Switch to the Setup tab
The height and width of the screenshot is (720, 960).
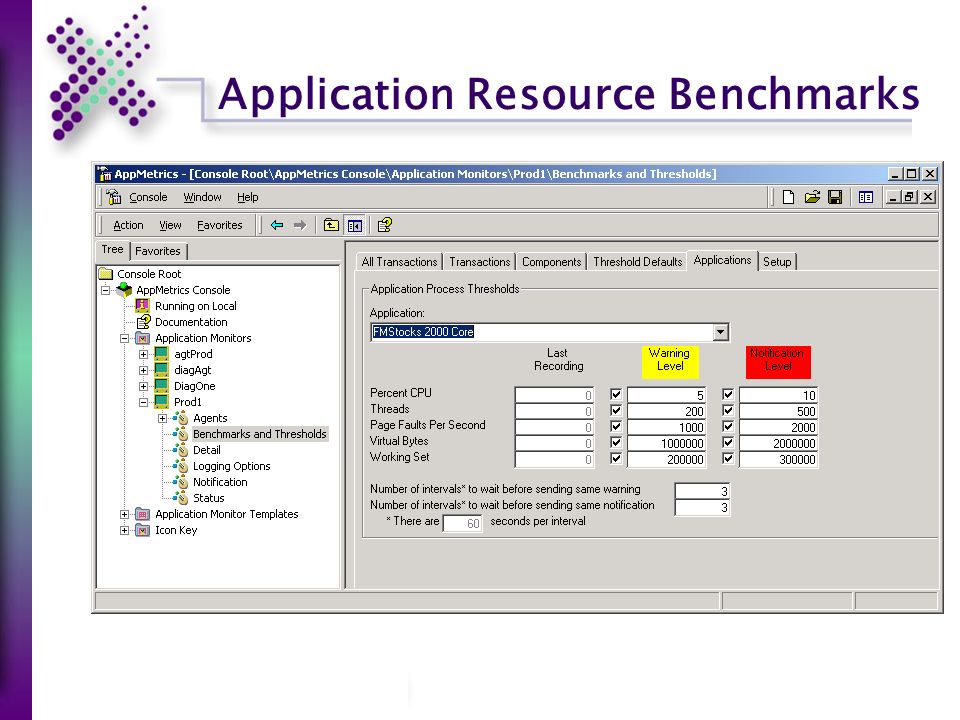tap(777, 262)
